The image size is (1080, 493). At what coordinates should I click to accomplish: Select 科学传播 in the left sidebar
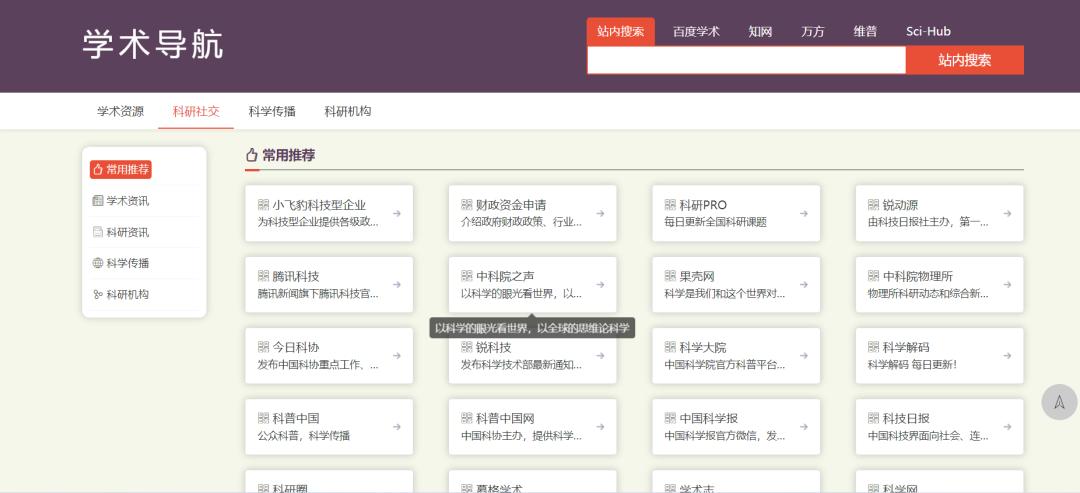point(121,263)
